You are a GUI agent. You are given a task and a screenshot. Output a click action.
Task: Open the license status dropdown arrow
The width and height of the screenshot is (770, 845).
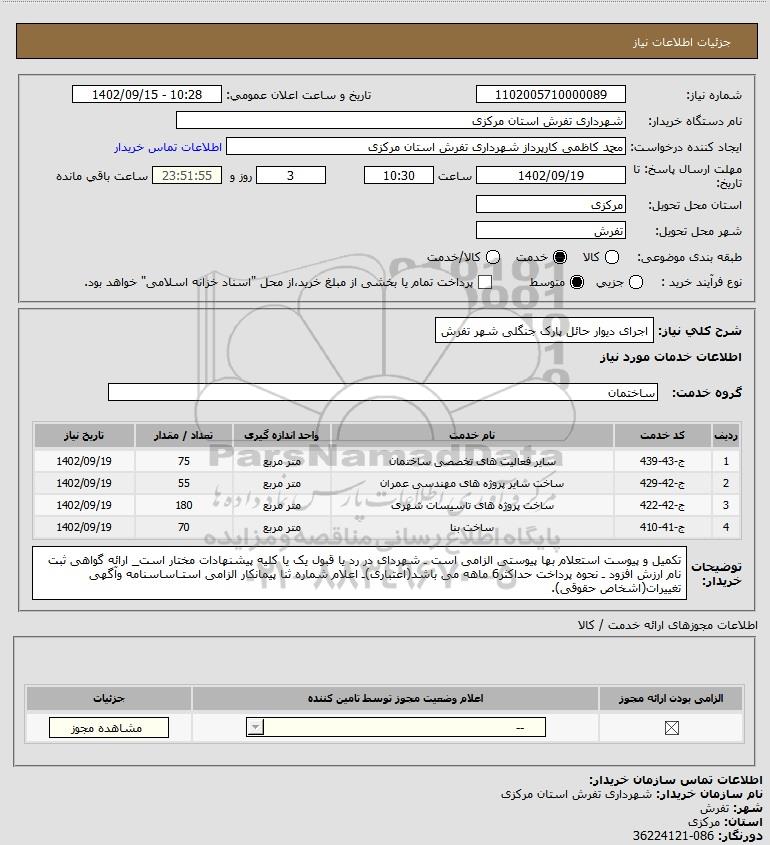[255, 728]
